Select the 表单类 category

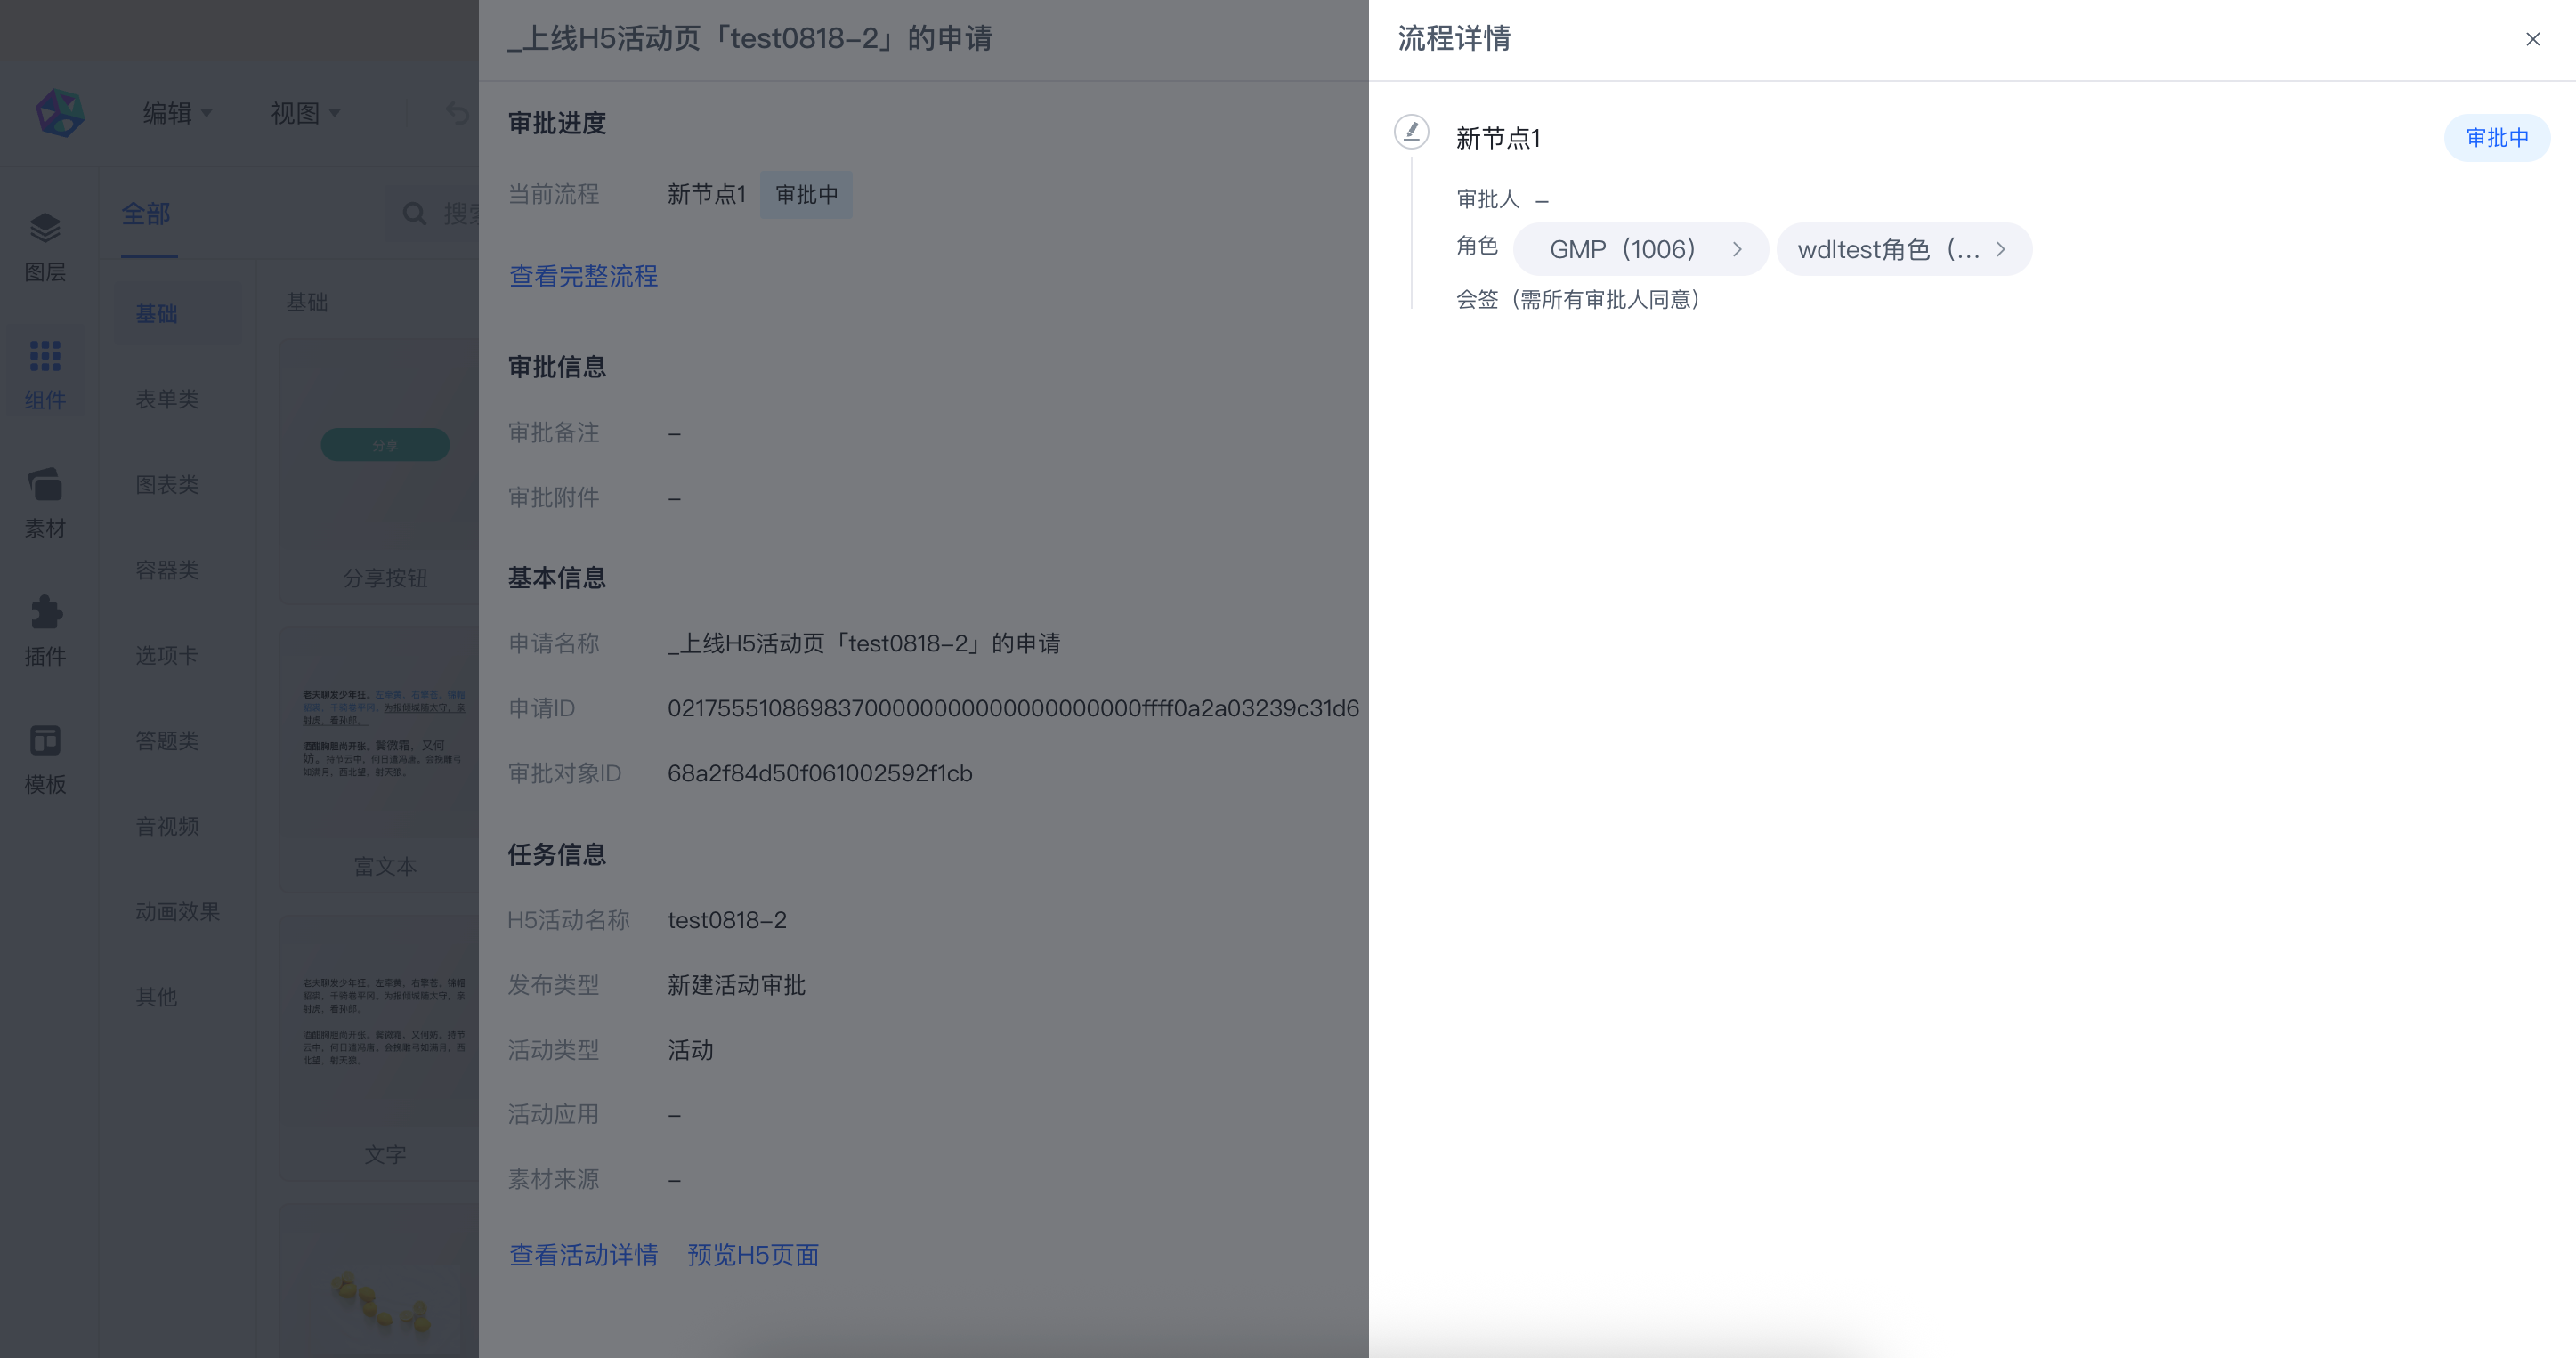(x=167, y=399)
